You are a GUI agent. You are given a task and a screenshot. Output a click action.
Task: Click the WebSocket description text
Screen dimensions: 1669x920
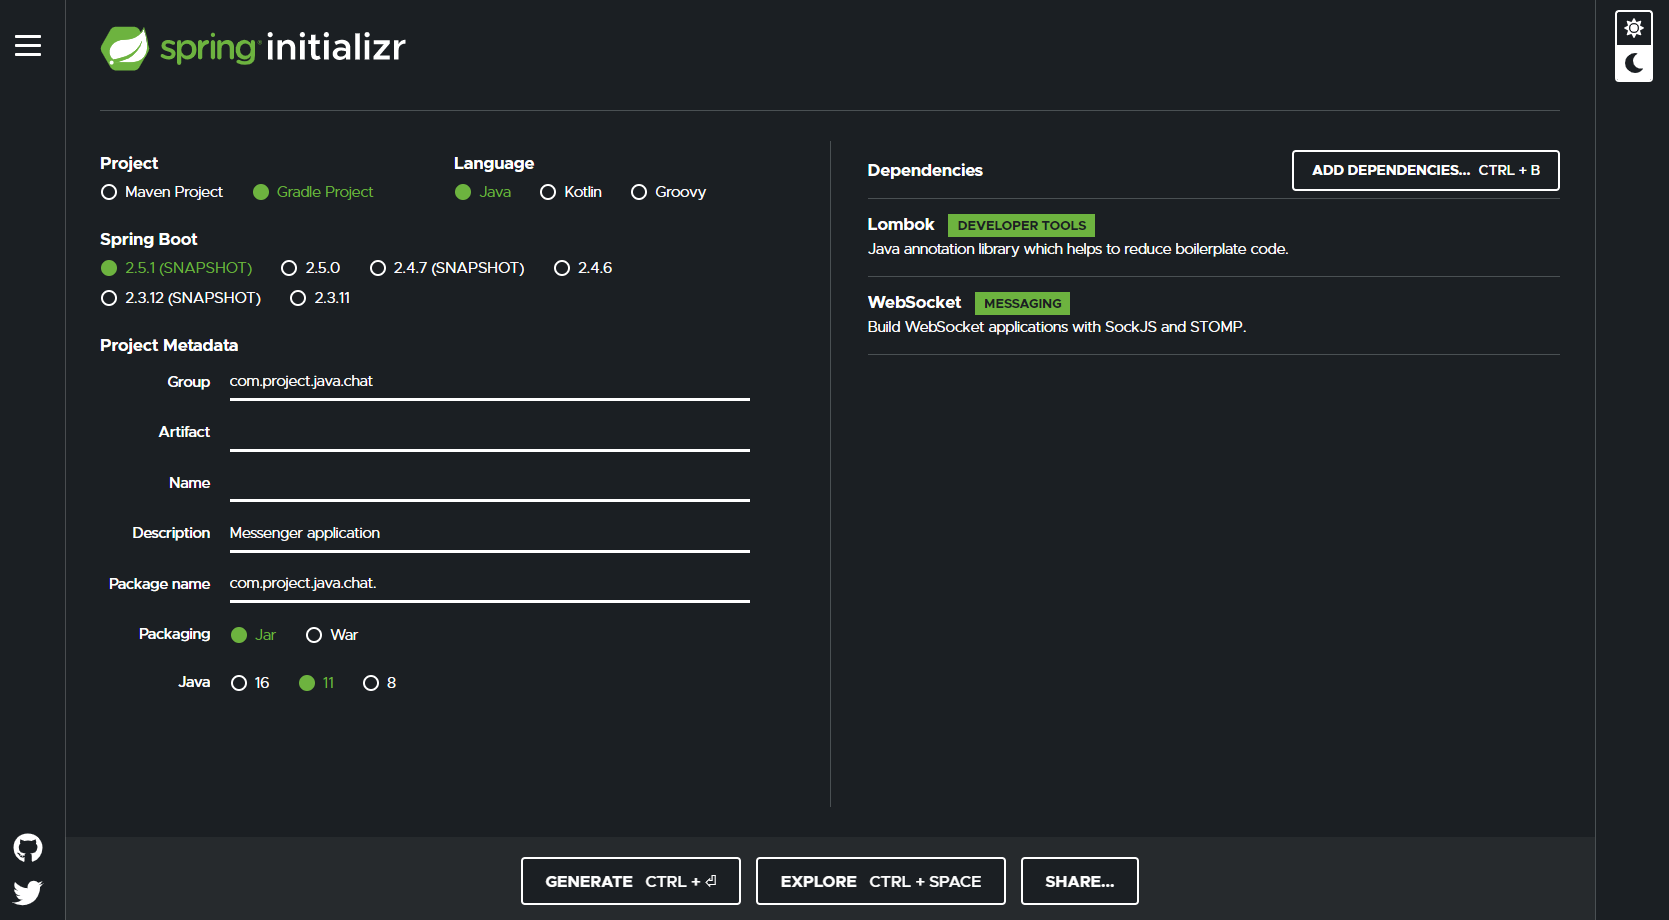(x=1057, y=327)
